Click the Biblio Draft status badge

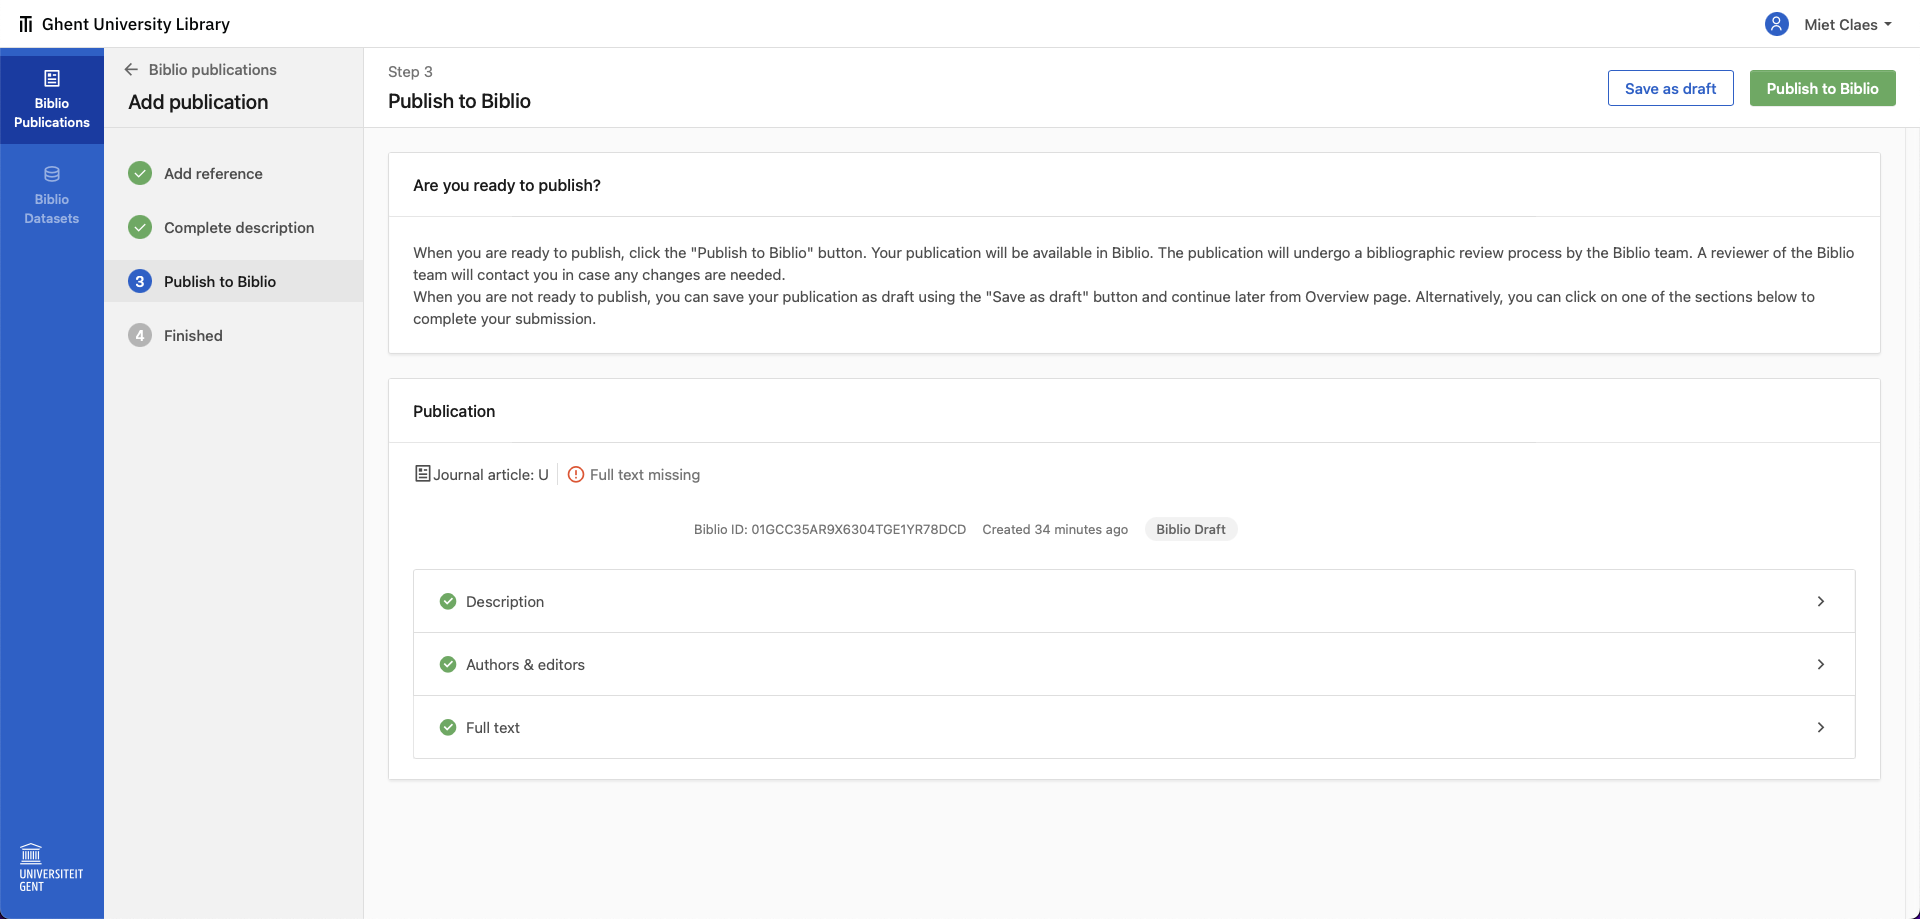pyautogui.click(x=1190, y=529)
